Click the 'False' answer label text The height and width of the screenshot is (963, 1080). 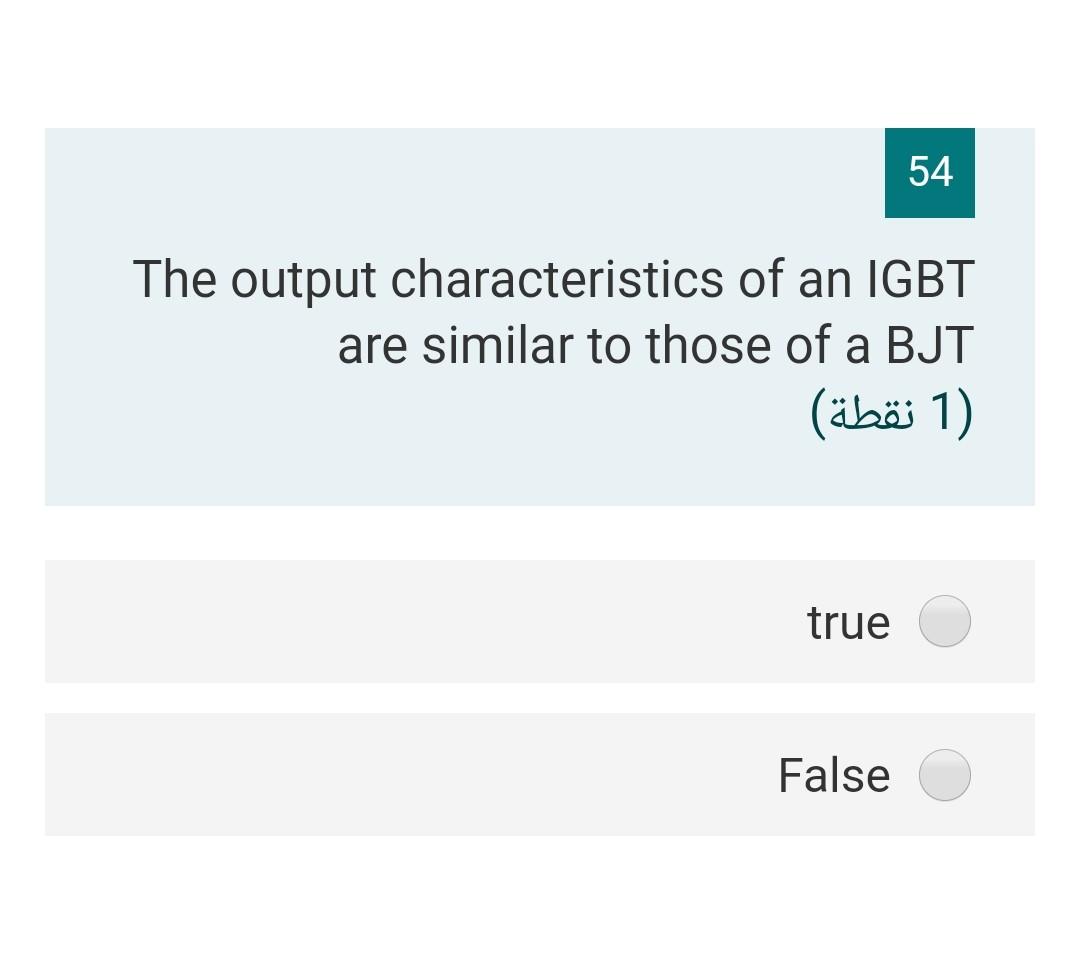(834, 775)
